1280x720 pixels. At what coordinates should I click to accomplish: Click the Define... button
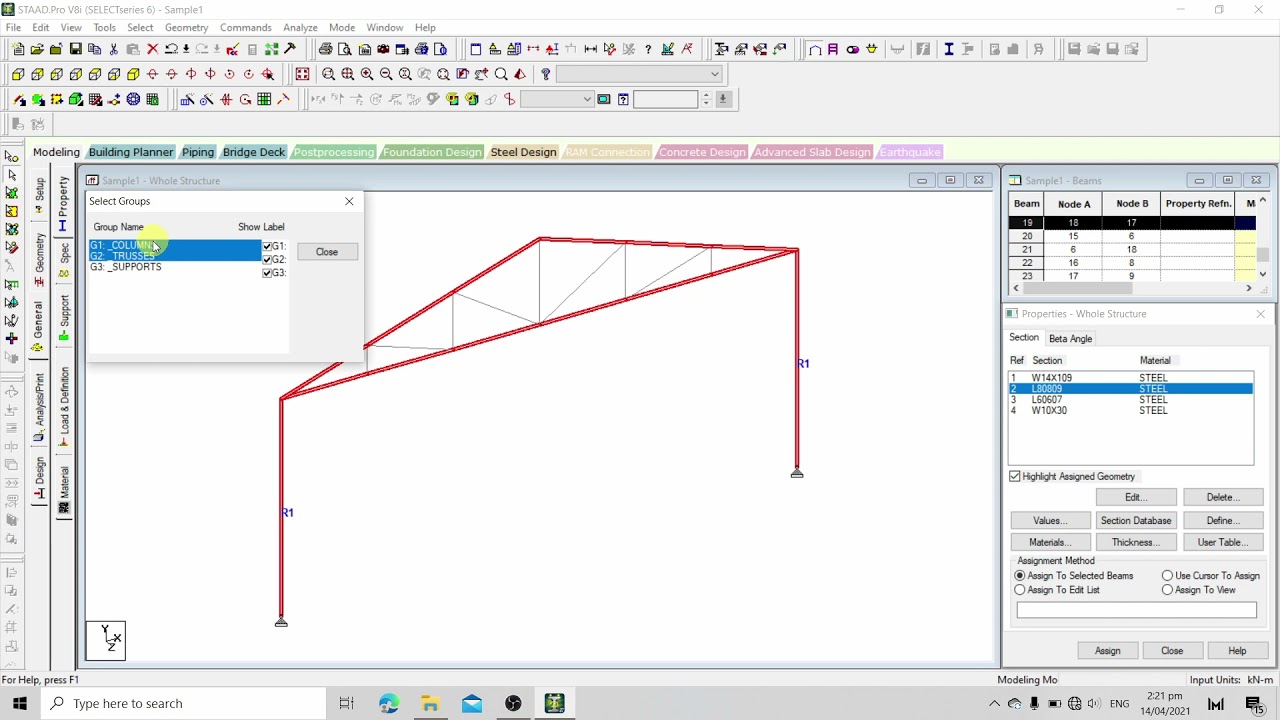point(1222,521)
